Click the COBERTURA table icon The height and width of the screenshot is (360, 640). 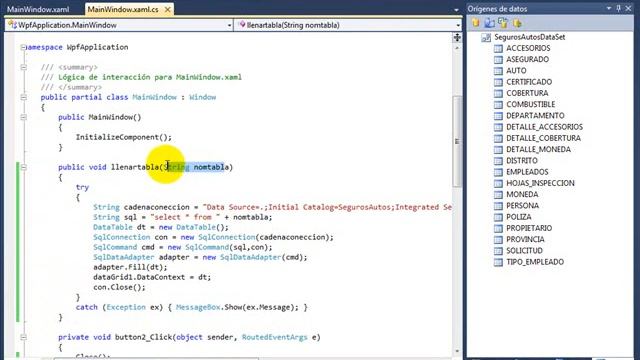coord(498,93)
